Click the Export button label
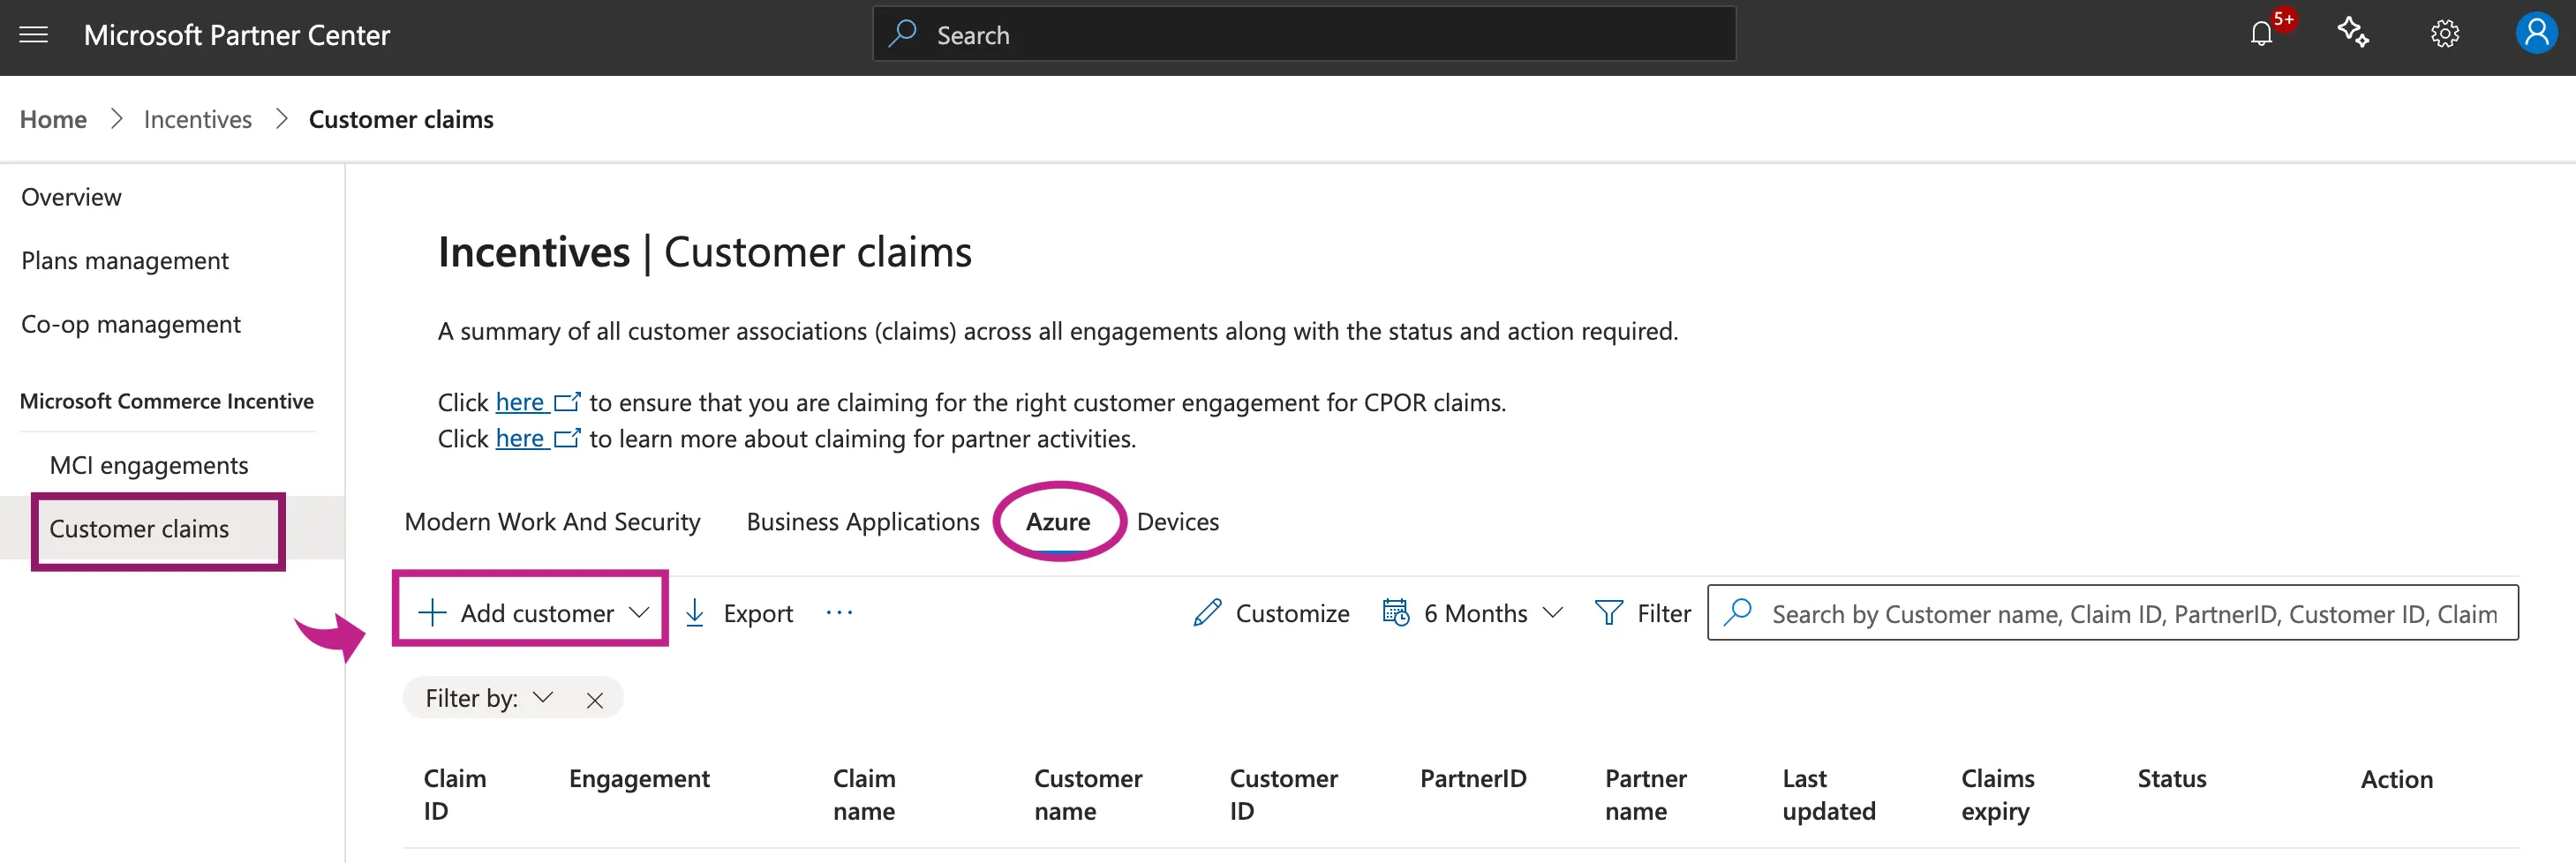This screenshot has height=863, width=2576. (x=758, y=614)
